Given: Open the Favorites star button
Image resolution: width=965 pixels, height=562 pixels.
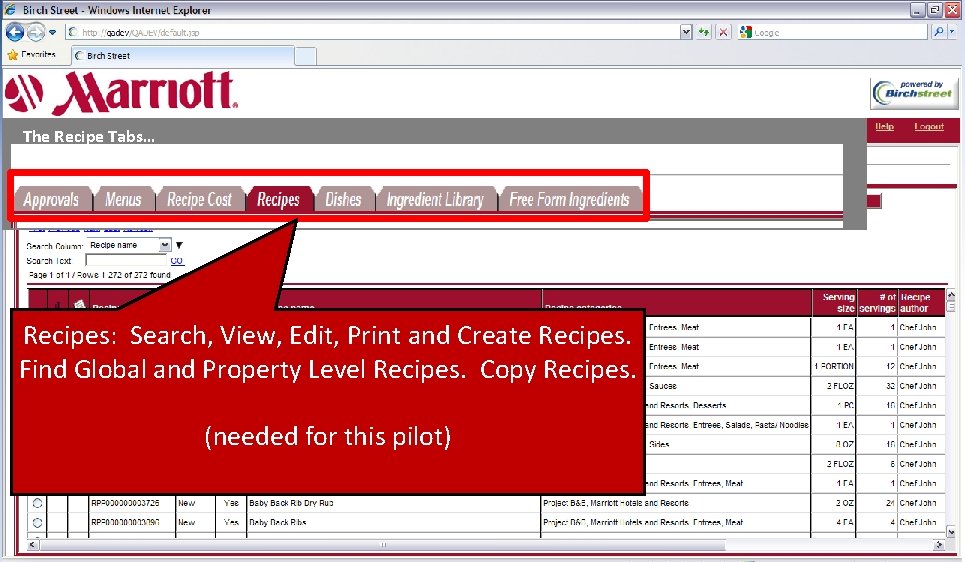Looking at the screenshot, I should (x=31, y=55).
